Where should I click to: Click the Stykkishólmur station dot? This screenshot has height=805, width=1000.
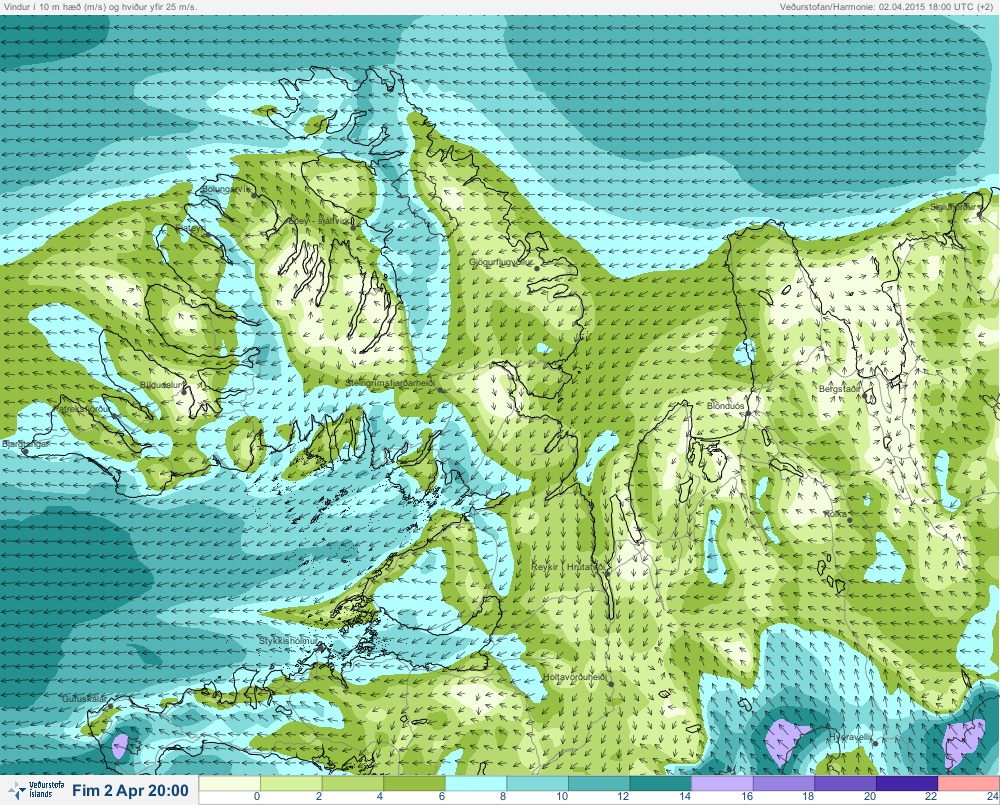(321, 647)
